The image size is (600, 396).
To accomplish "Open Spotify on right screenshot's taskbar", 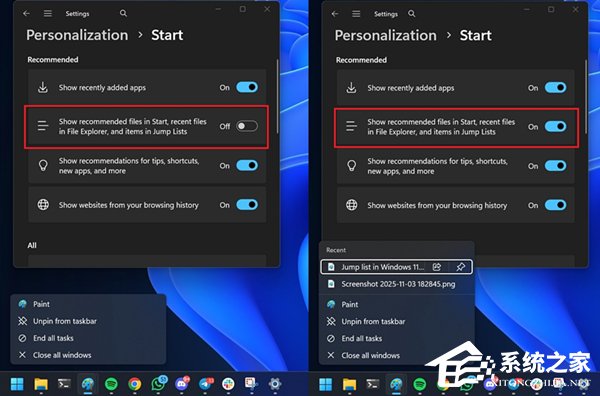I will tap(420, 384).
